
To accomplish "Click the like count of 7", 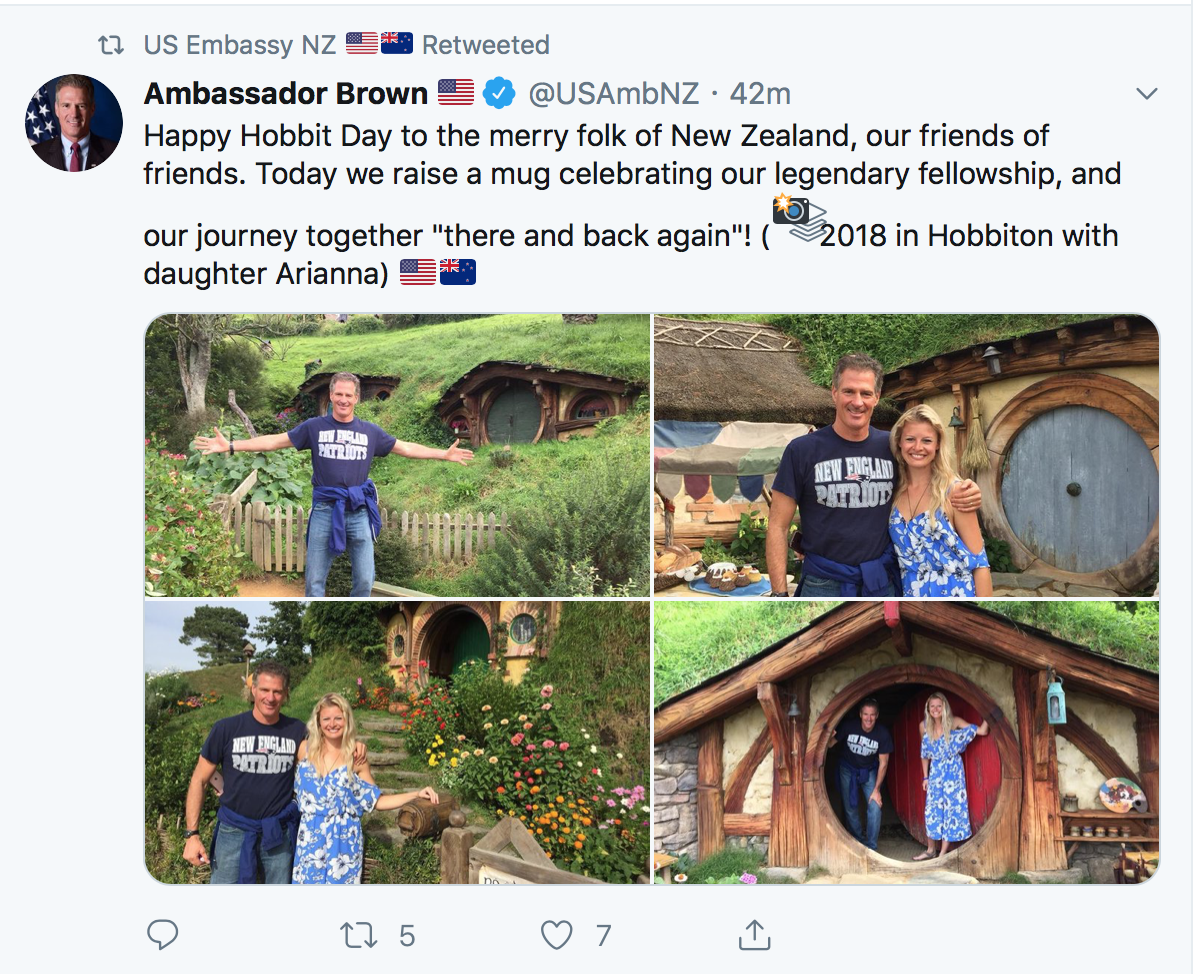I will pos(603,935).
